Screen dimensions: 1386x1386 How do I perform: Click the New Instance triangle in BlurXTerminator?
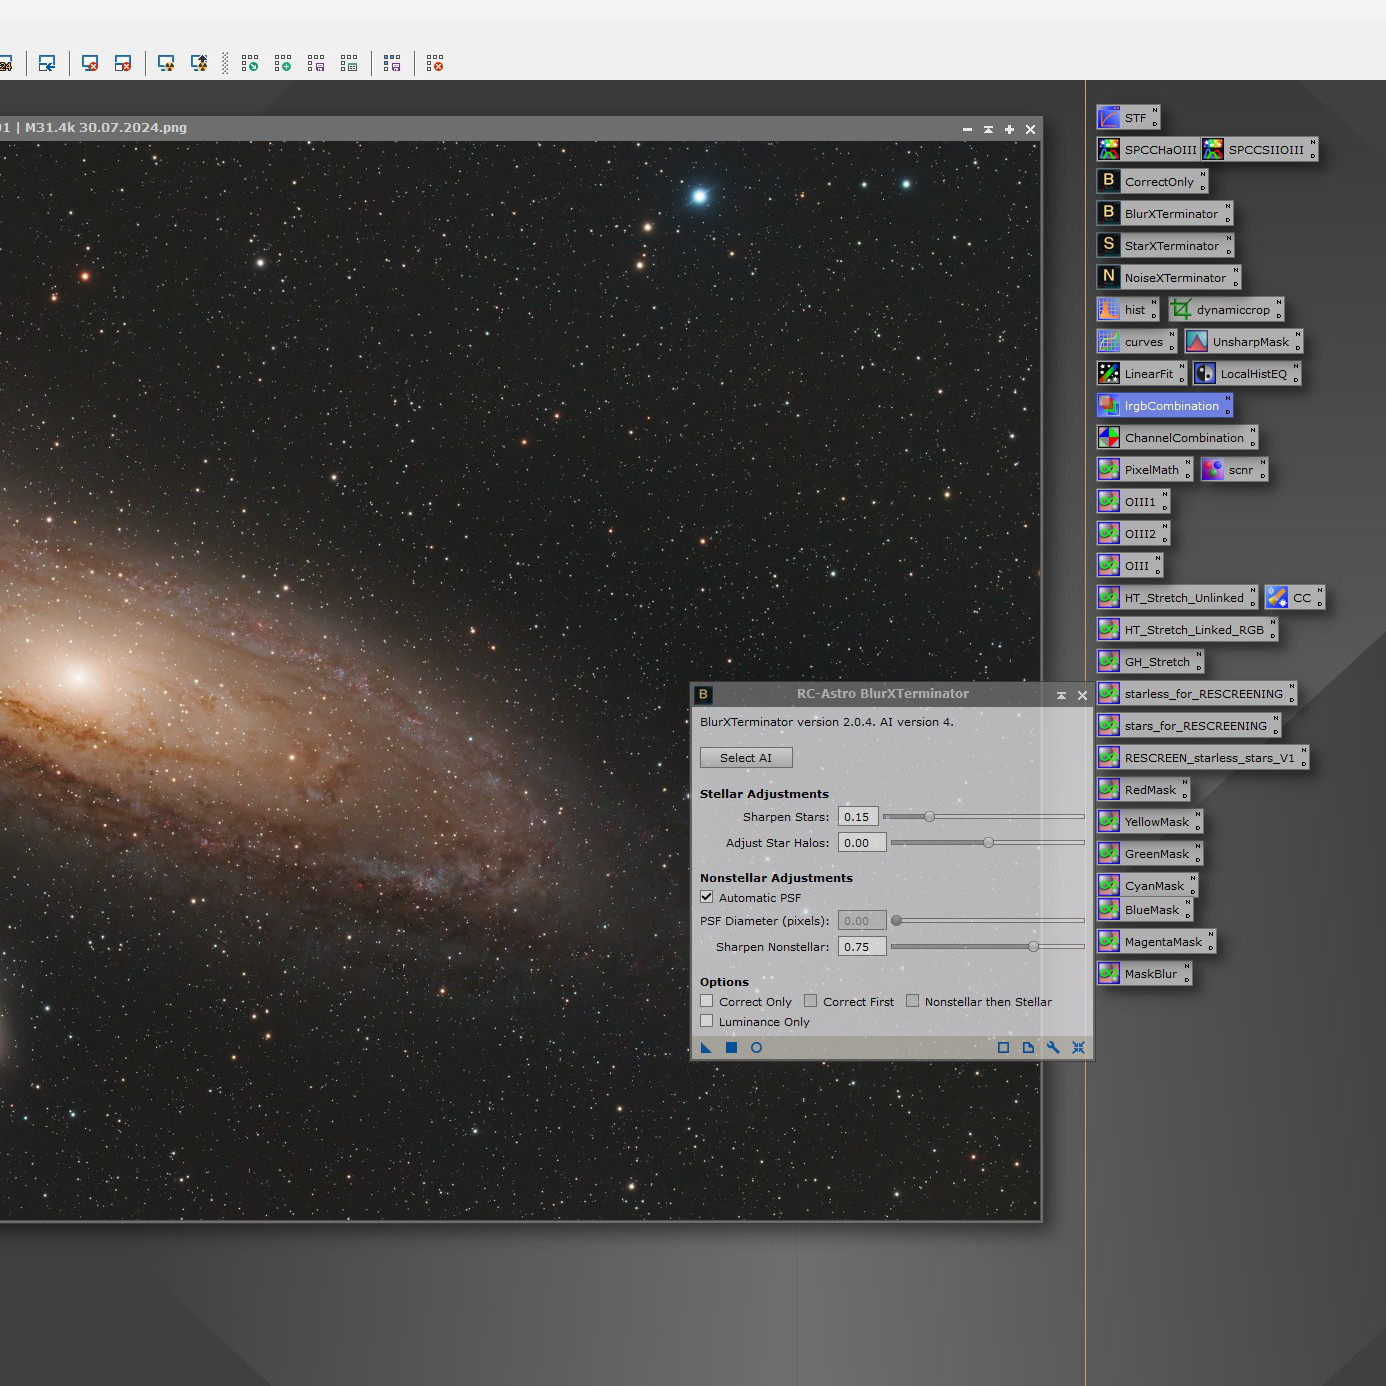706,1048
